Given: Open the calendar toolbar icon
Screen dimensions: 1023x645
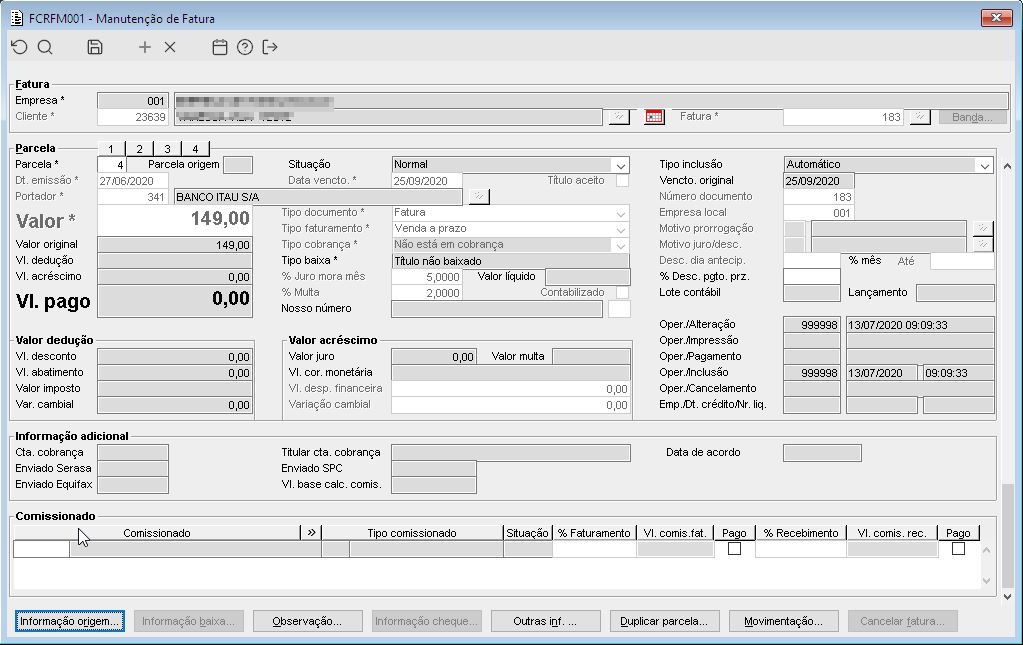Looking at the screenshot, I should [x=220, y=47].
